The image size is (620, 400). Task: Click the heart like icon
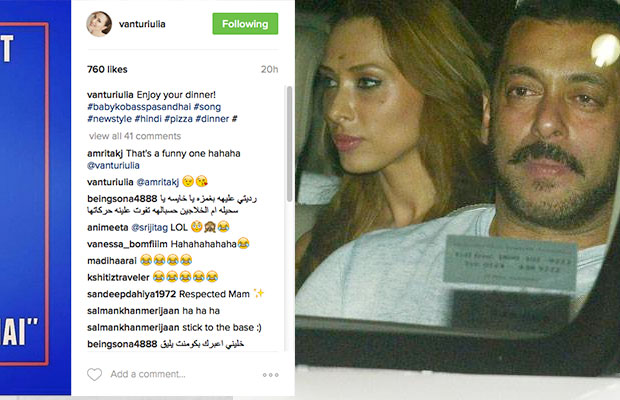pos(95,374)
